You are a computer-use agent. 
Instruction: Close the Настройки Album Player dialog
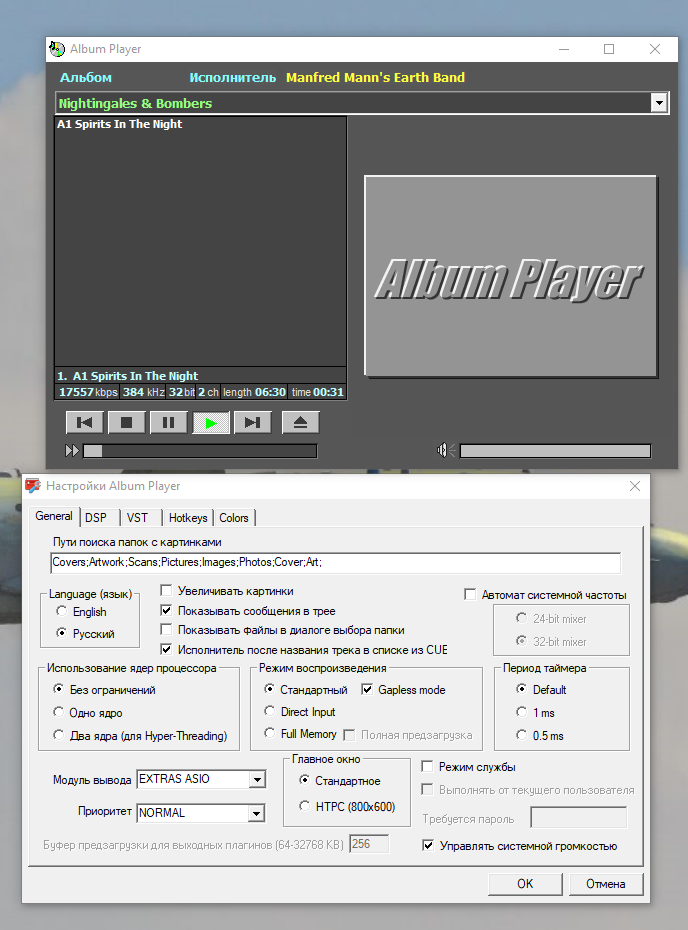click(635, 486)
